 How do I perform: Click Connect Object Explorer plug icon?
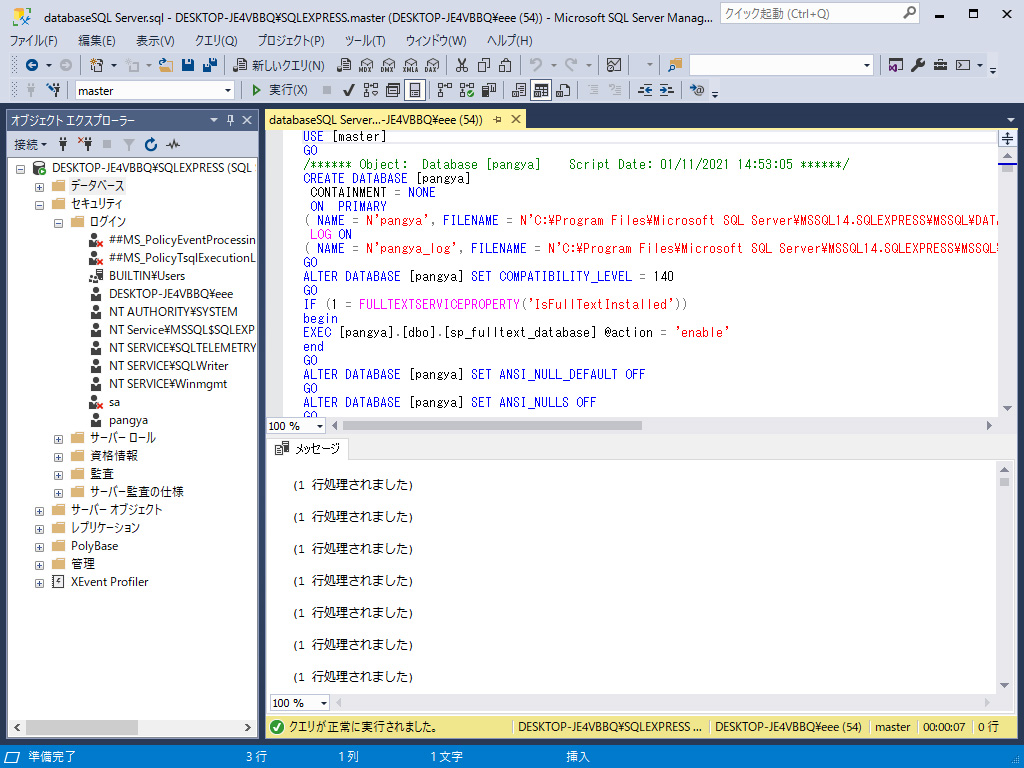pyautogui.click(x=63, y=144)
